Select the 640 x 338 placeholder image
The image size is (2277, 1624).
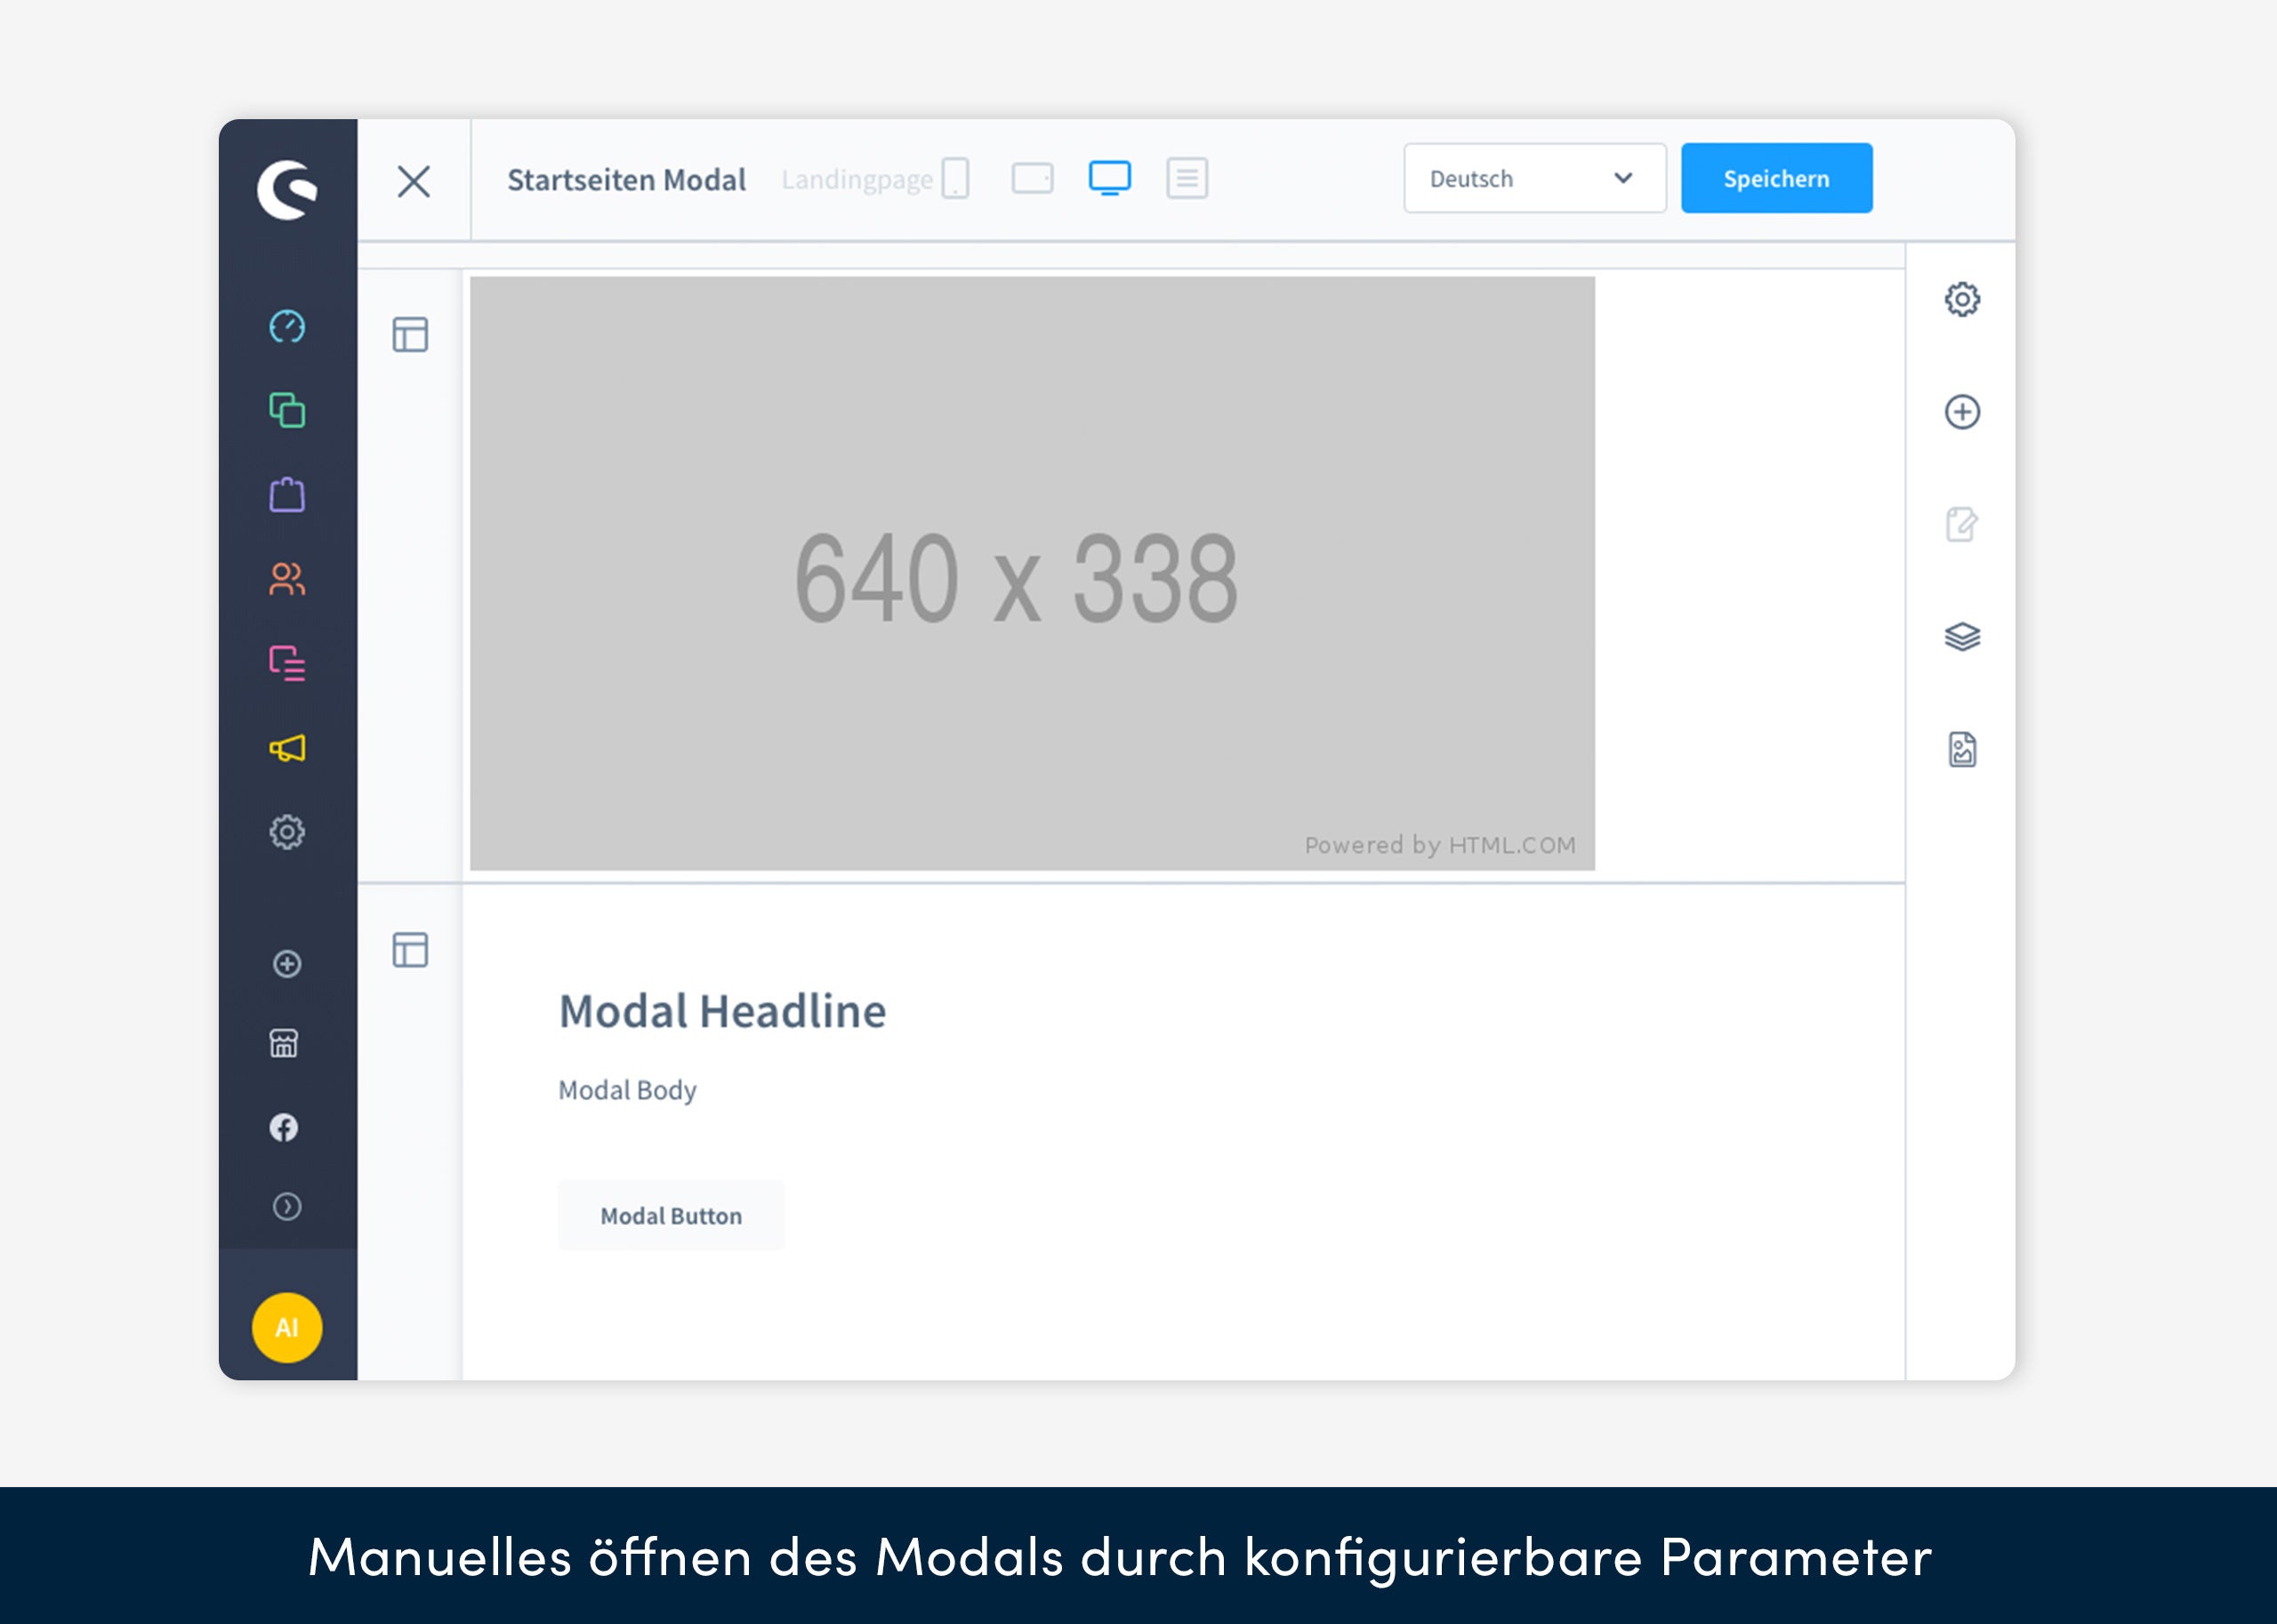[x=1032, y=574]
